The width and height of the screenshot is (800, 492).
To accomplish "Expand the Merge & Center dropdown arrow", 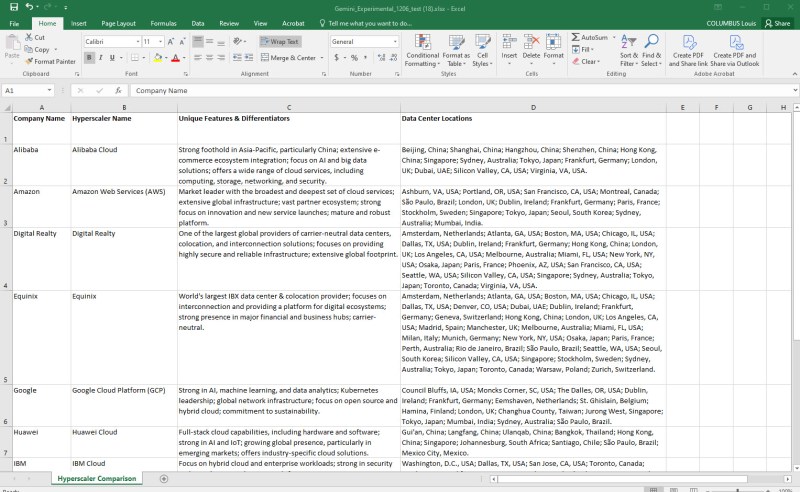I will 322,58.
